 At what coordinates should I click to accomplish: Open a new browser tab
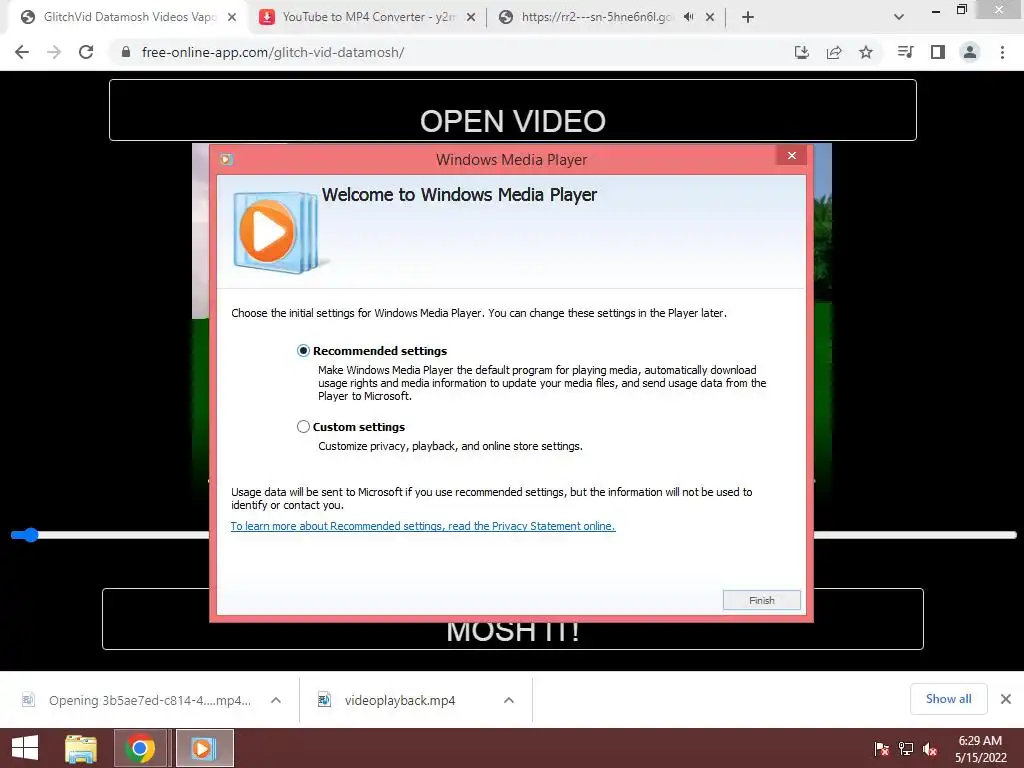tap(748, 18)
